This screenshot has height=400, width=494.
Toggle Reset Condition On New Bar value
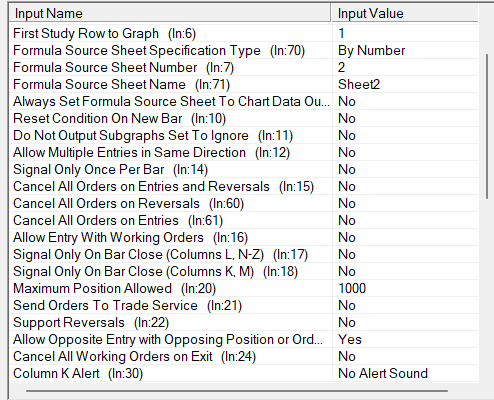405,118
